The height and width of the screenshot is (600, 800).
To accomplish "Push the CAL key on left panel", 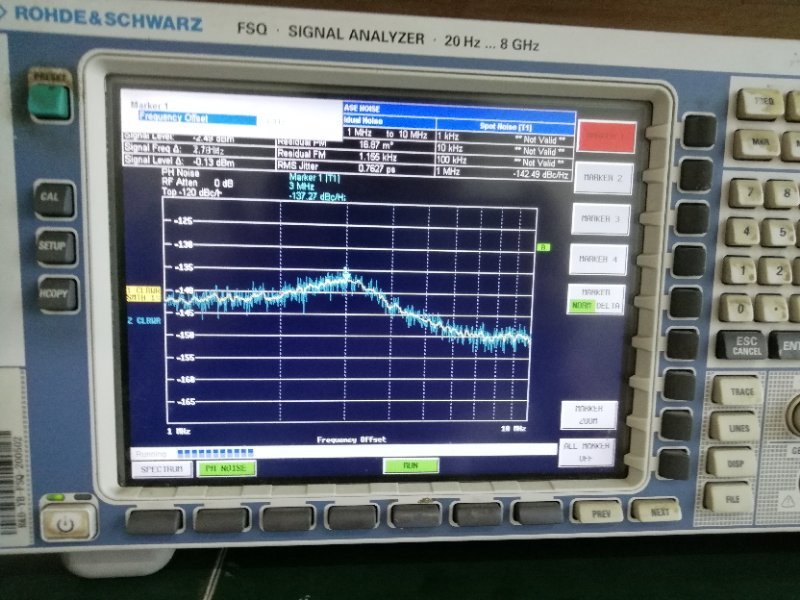I will pyautogui.click(x=54, y=198).
